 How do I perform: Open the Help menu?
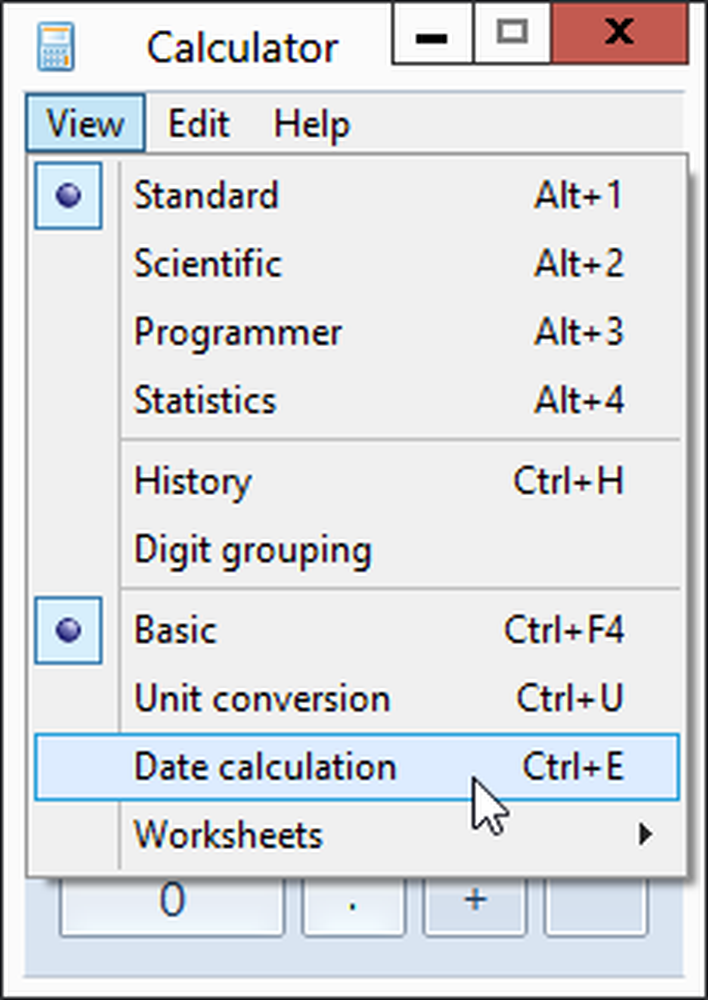(311, 125)
